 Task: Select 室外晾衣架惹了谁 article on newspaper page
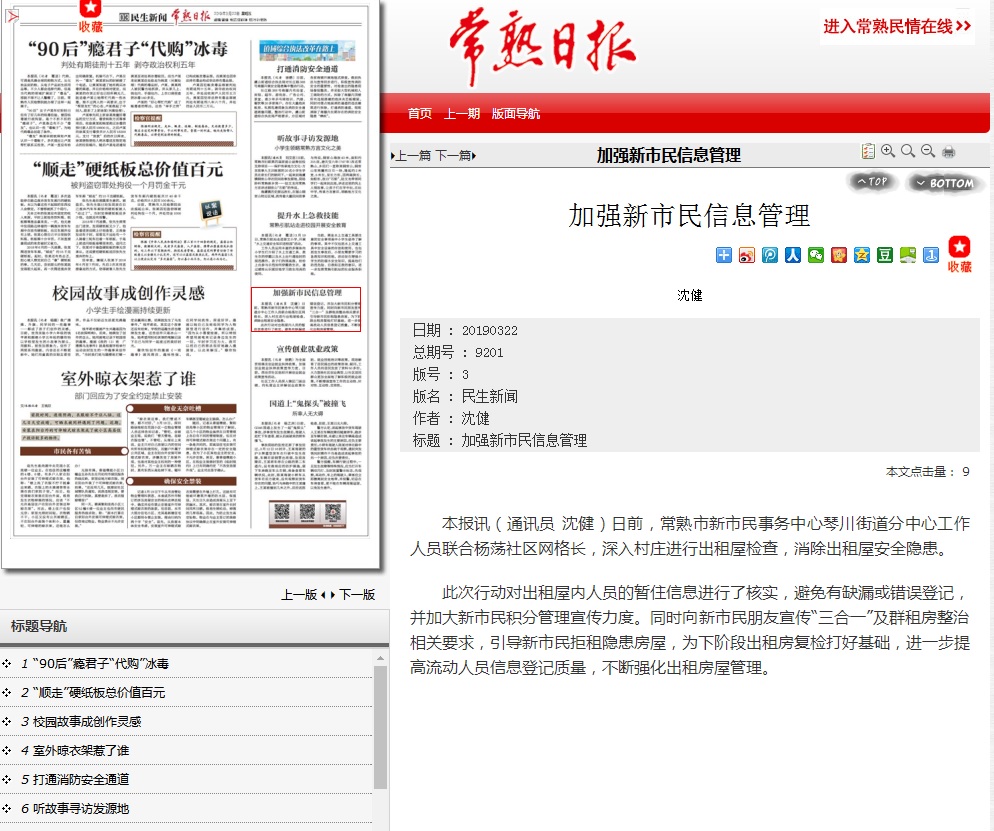click(x=129, y=449)
